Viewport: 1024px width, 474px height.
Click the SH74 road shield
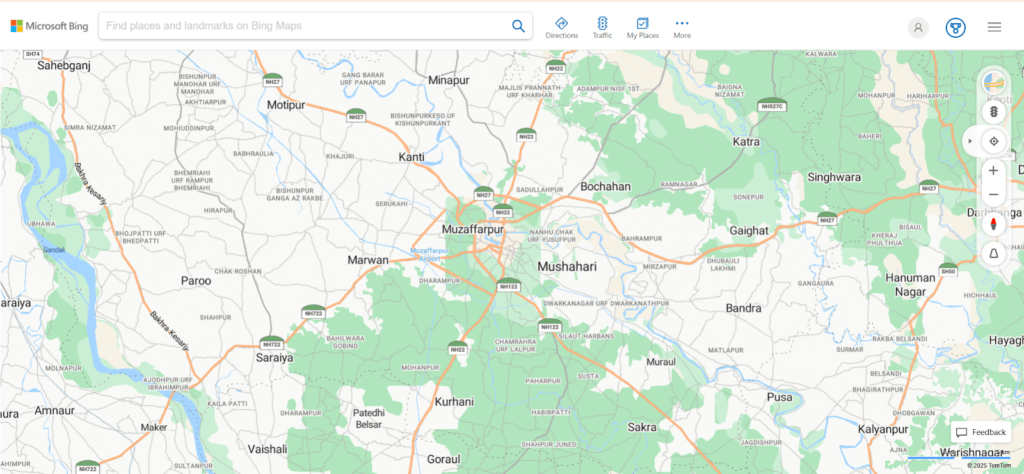coord(33,54)
